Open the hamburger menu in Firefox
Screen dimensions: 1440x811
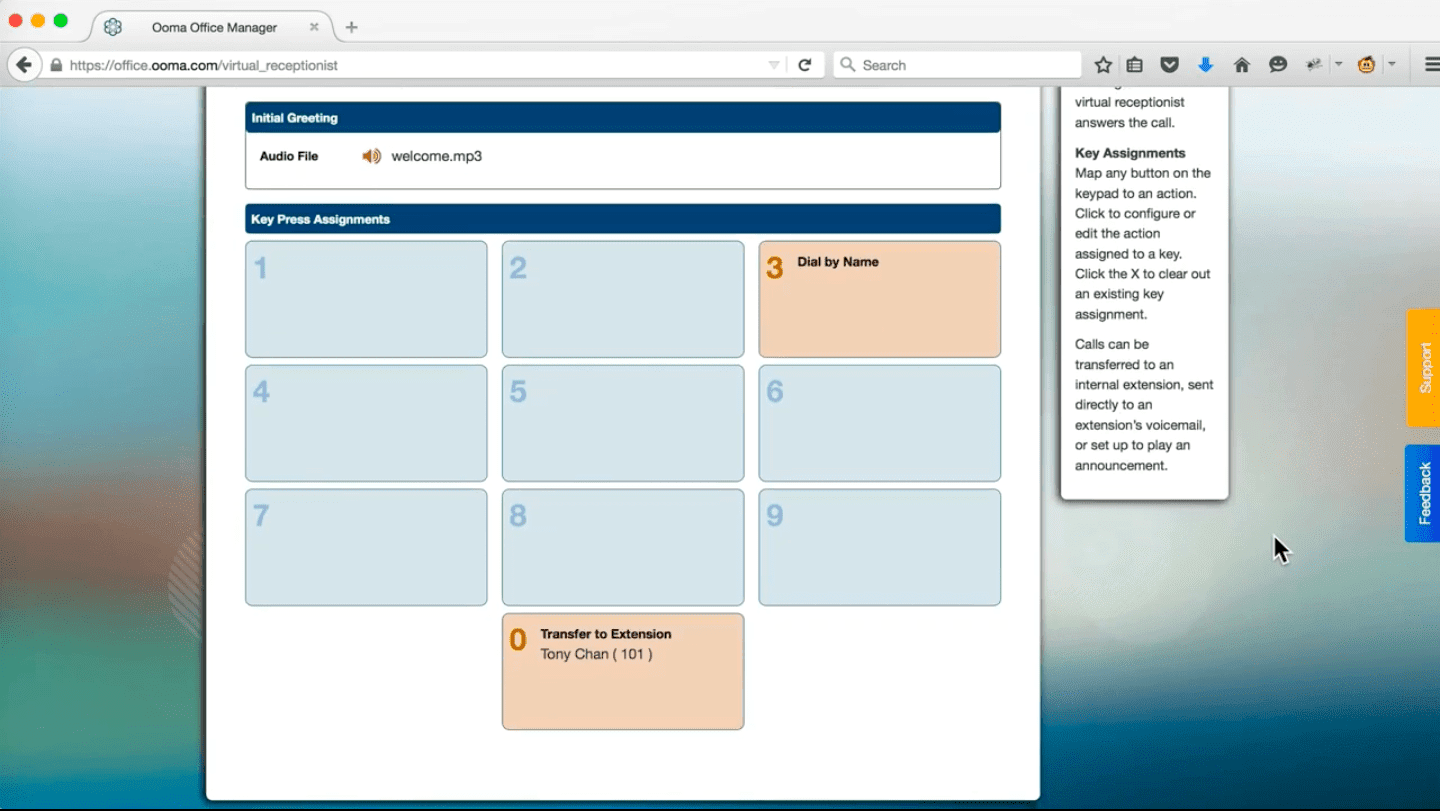(1431, 65)
